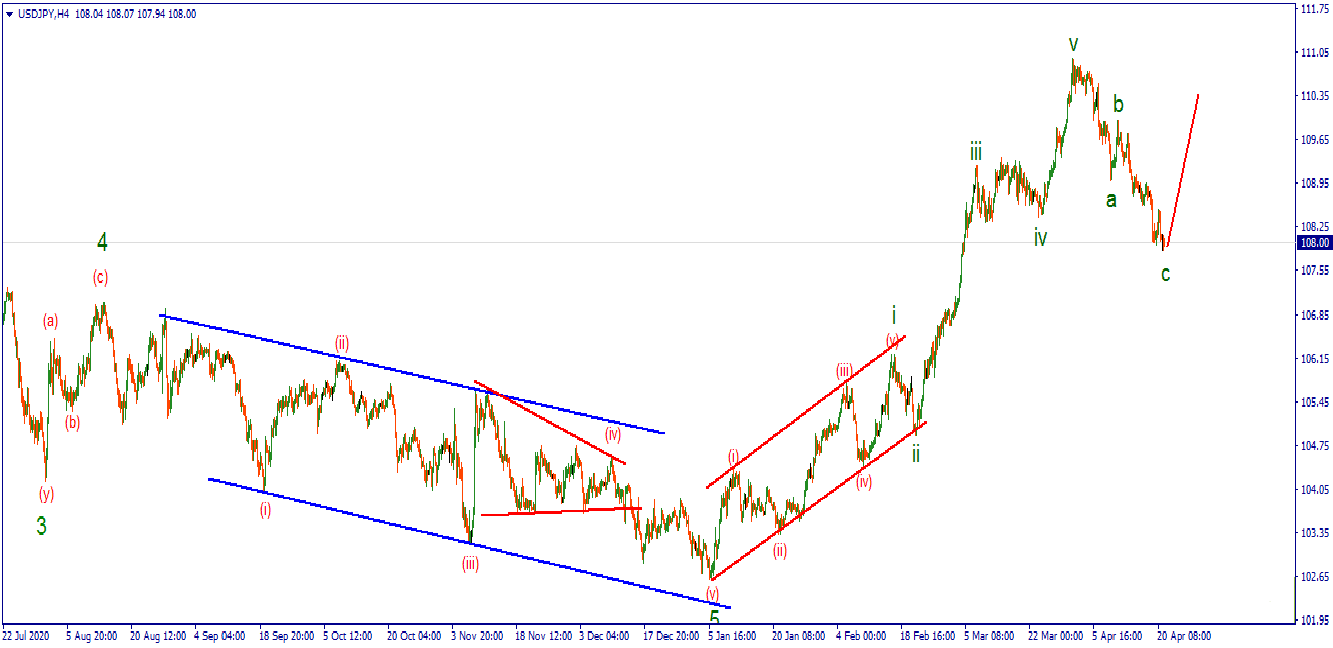Click the 22 Jul 2020 date label
Viewport: 1333px width, 648px height.
[x=26, y=634]
